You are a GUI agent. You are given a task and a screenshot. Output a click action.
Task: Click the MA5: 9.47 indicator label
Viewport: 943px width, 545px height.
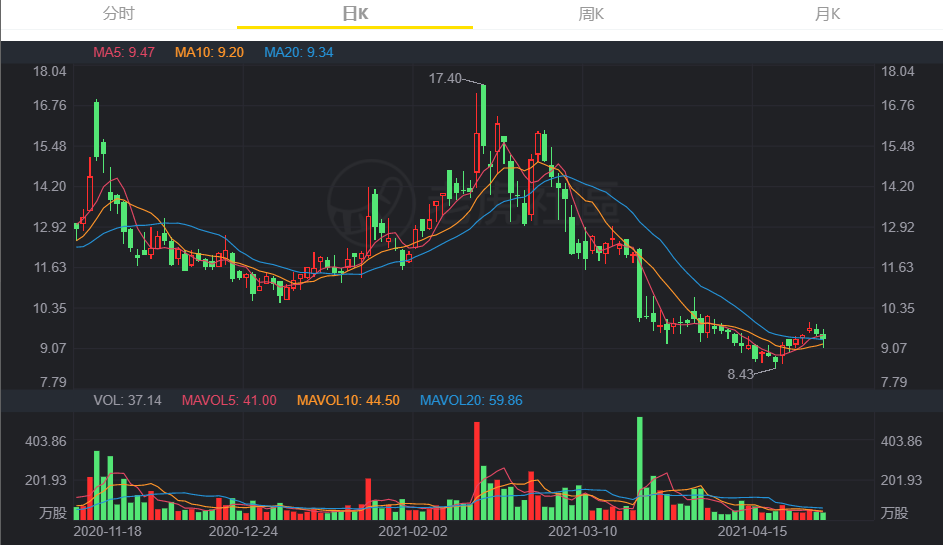[124, 52]
